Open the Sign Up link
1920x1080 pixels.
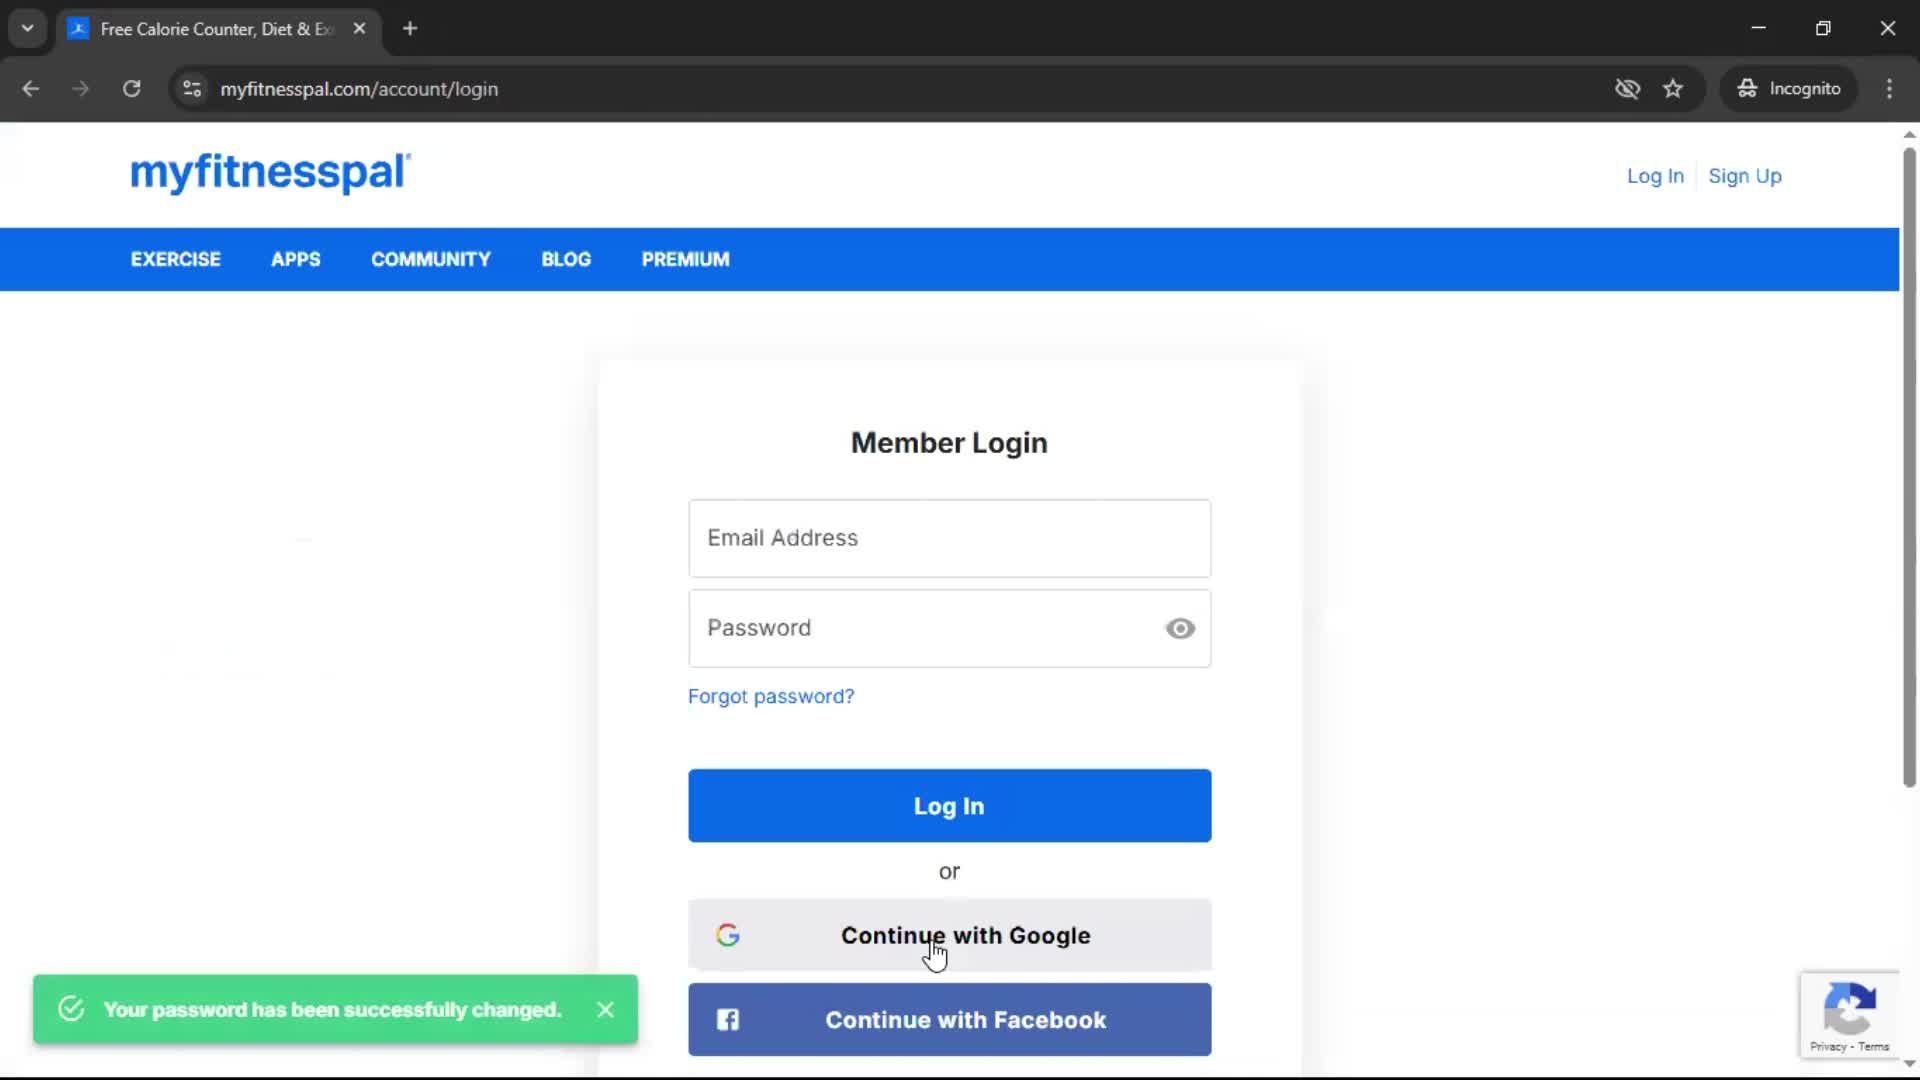(1745, 176)
